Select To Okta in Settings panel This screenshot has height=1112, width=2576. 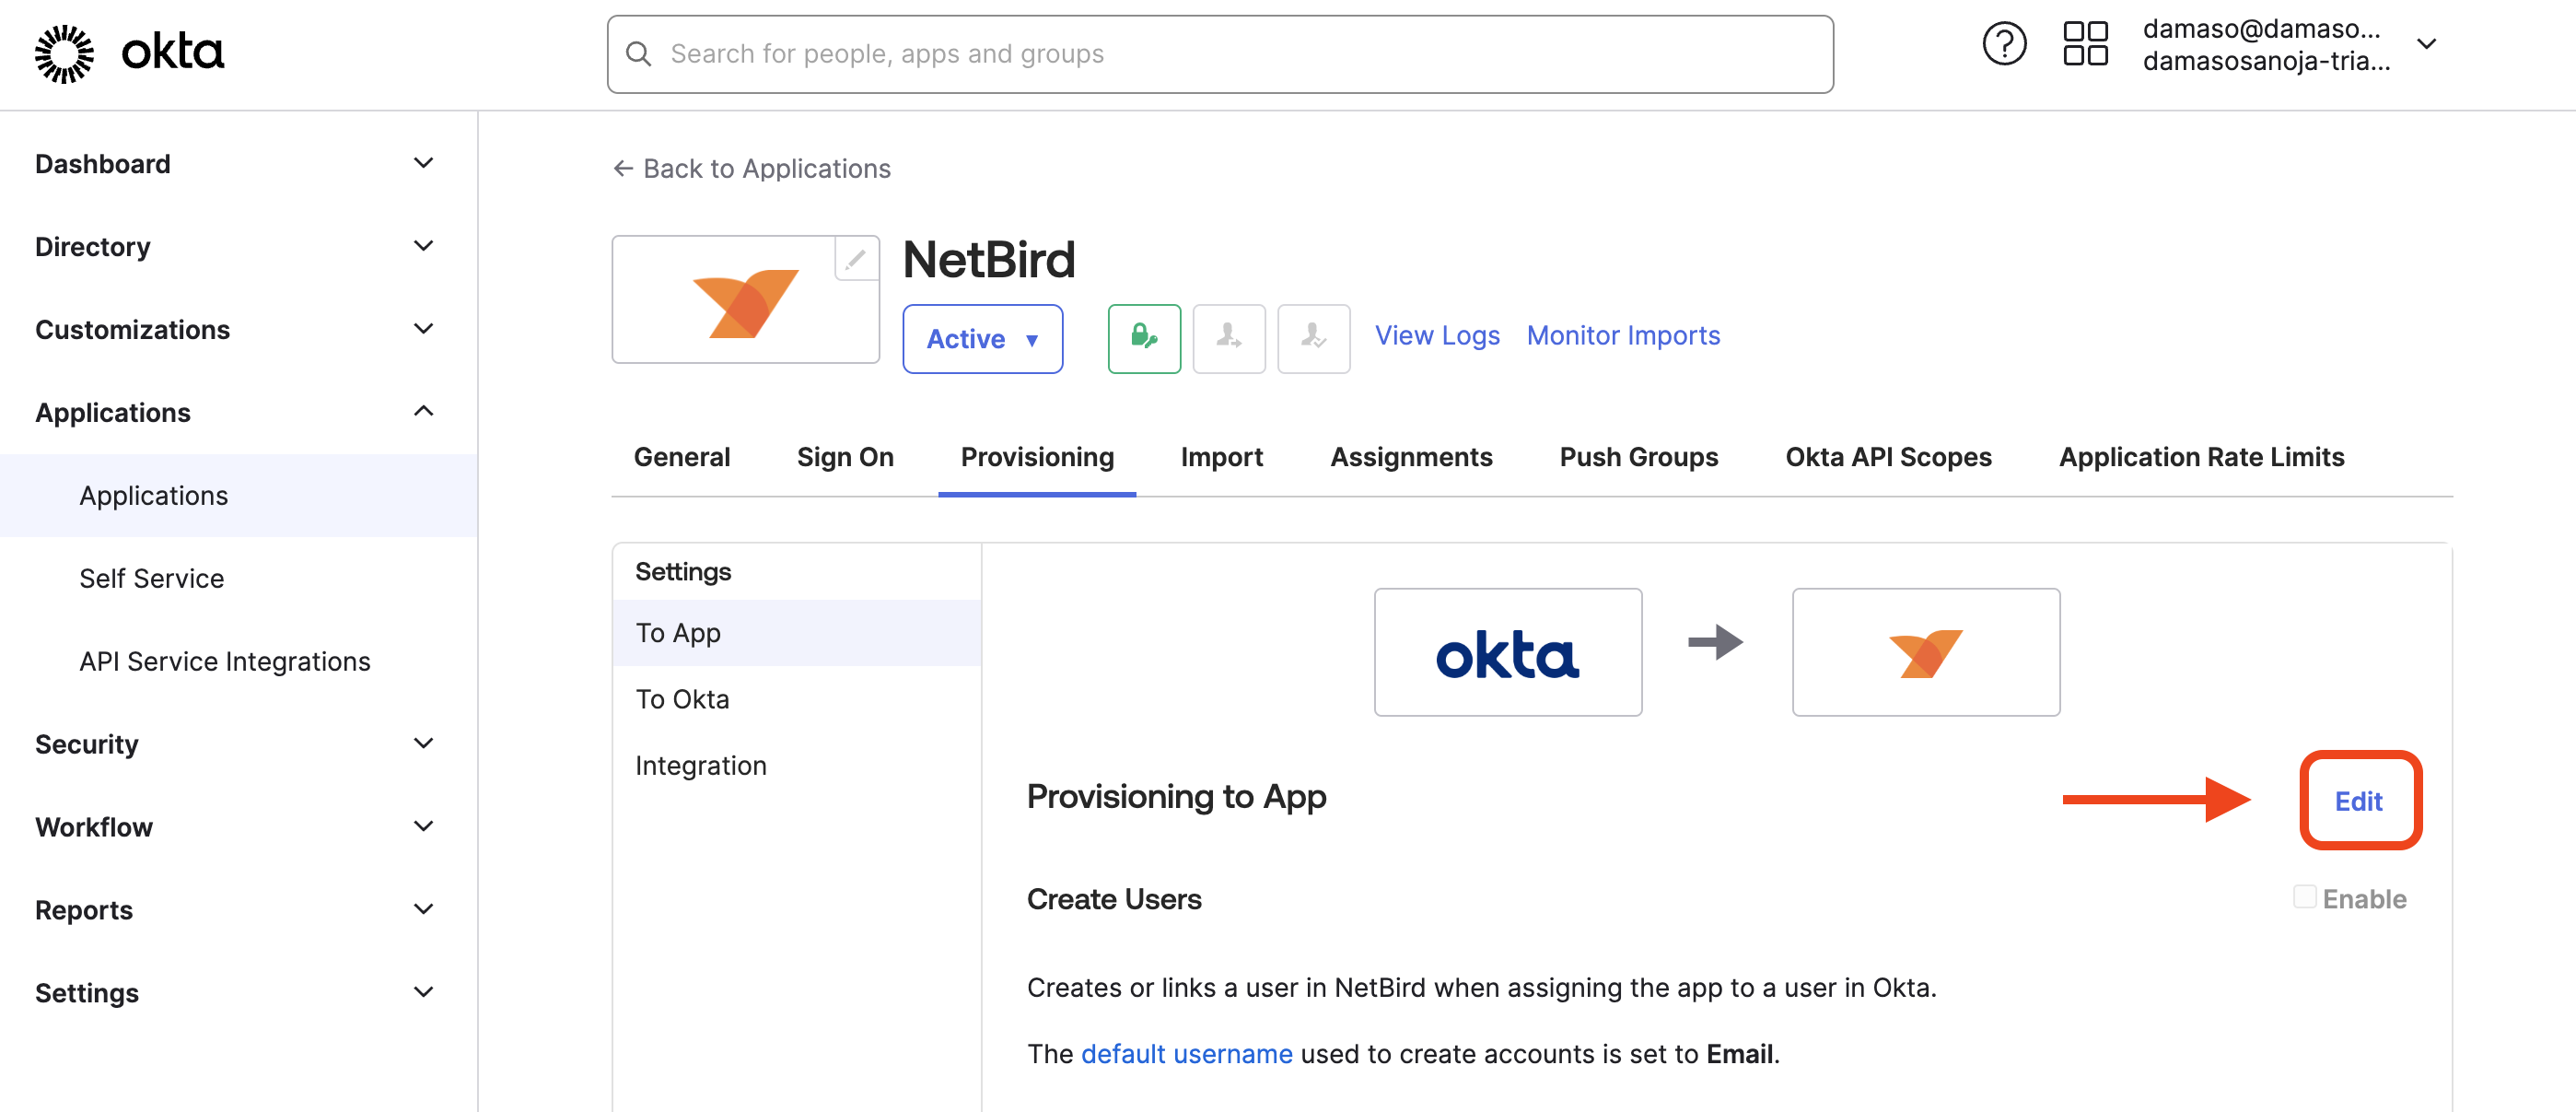[x=682, y=698]
